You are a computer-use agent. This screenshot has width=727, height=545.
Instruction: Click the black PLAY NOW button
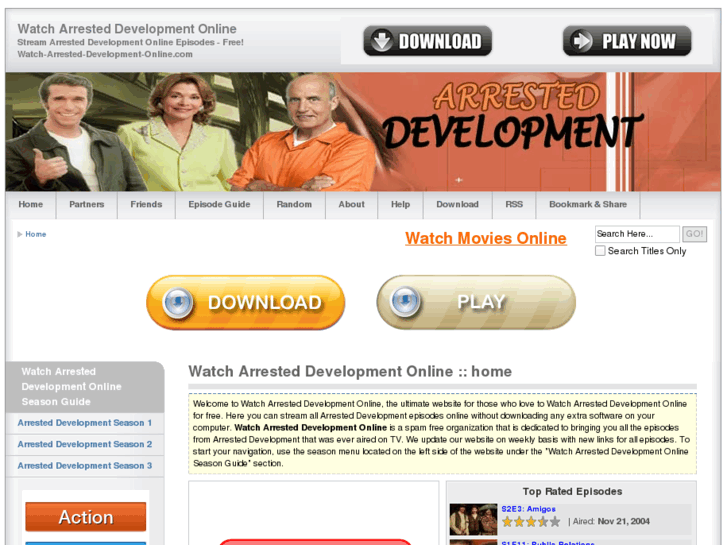627,41
